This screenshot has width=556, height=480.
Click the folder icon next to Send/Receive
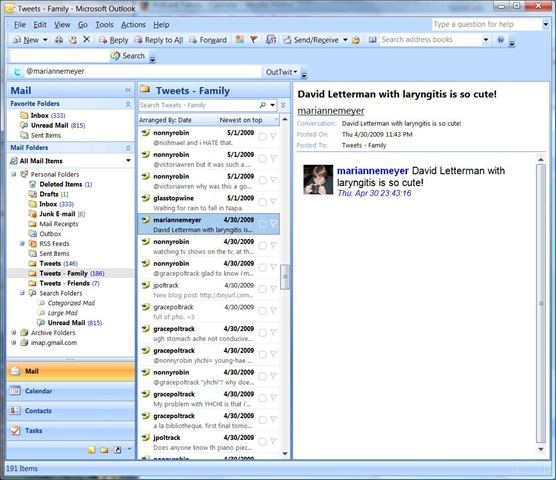(356, 40)
